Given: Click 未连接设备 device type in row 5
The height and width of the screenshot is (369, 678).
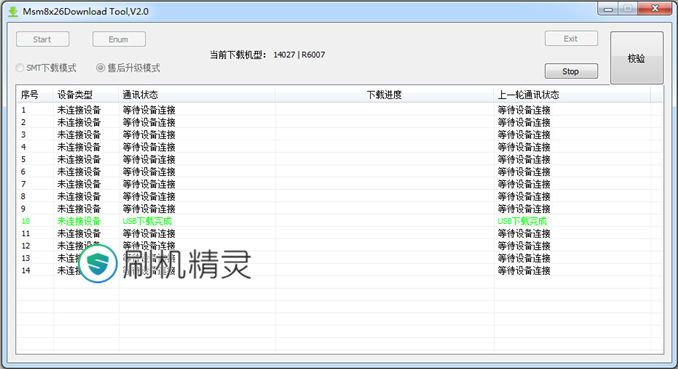Looking at the screenshot, I should tap(79, 160).
